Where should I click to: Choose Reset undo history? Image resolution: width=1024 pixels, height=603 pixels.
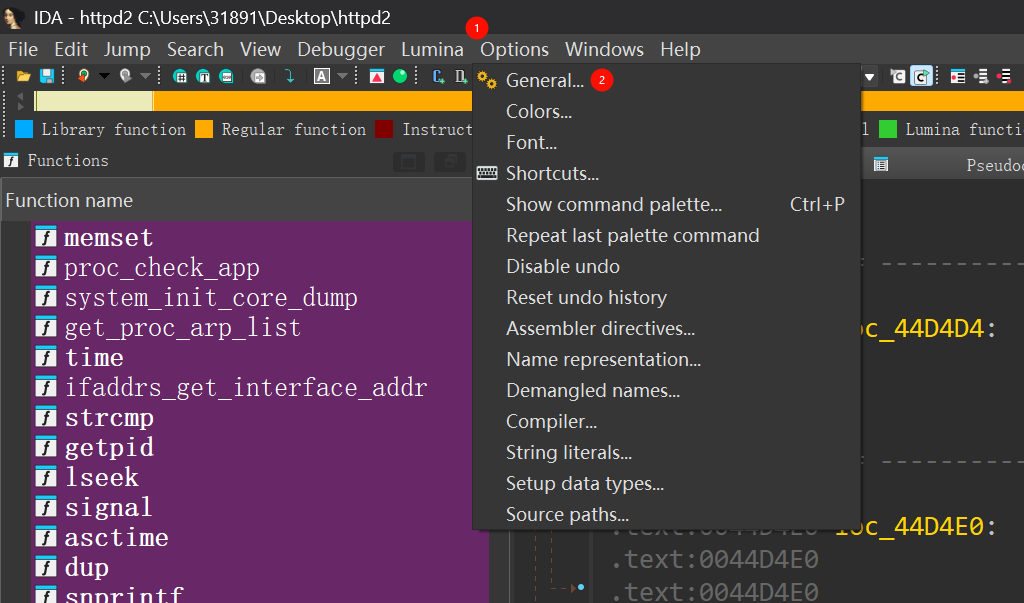point(667,297)
